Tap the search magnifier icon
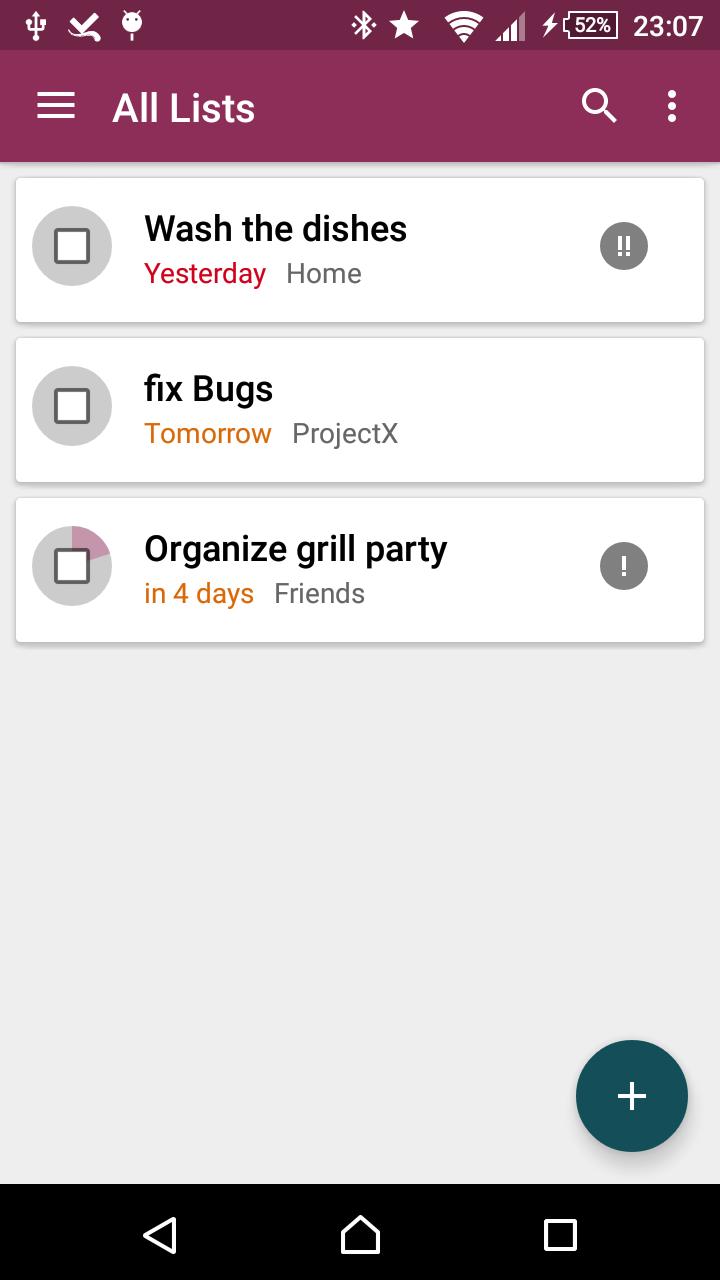 (599, 106)
